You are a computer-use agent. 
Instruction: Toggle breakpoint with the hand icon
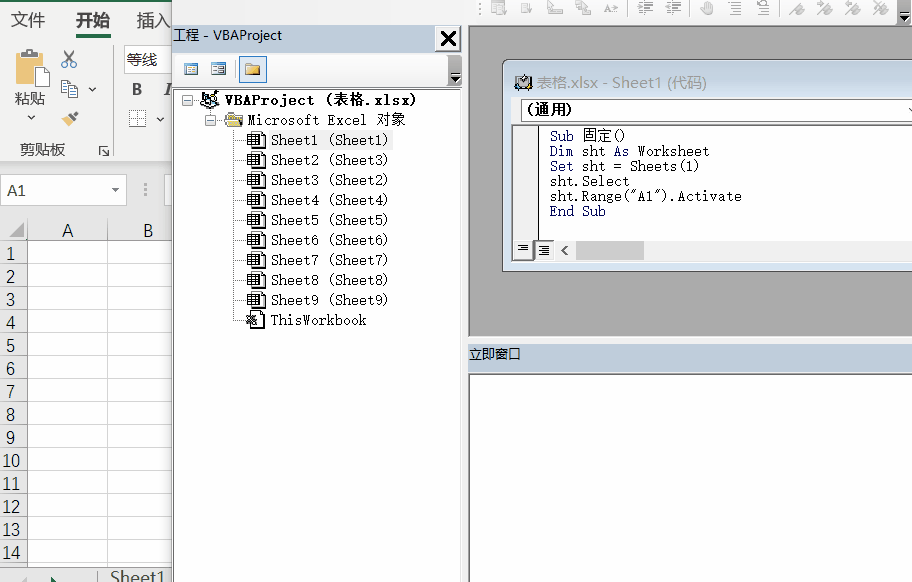point(707,8)
